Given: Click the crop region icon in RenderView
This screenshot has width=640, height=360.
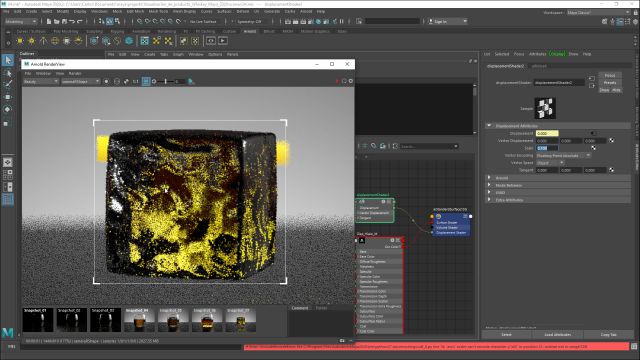Looking at the screenshot, I should [126, 82].
